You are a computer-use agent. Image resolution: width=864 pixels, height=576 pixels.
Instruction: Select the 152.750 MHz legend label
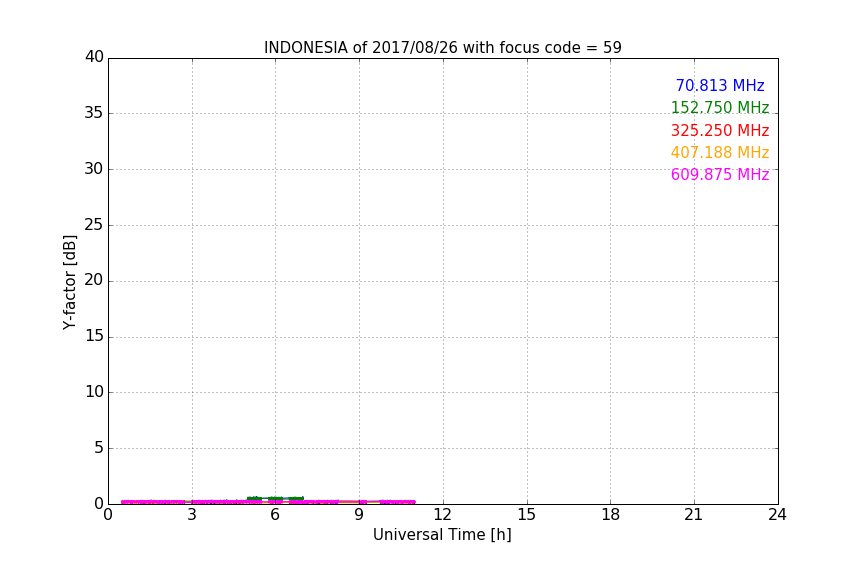point(720,107)
